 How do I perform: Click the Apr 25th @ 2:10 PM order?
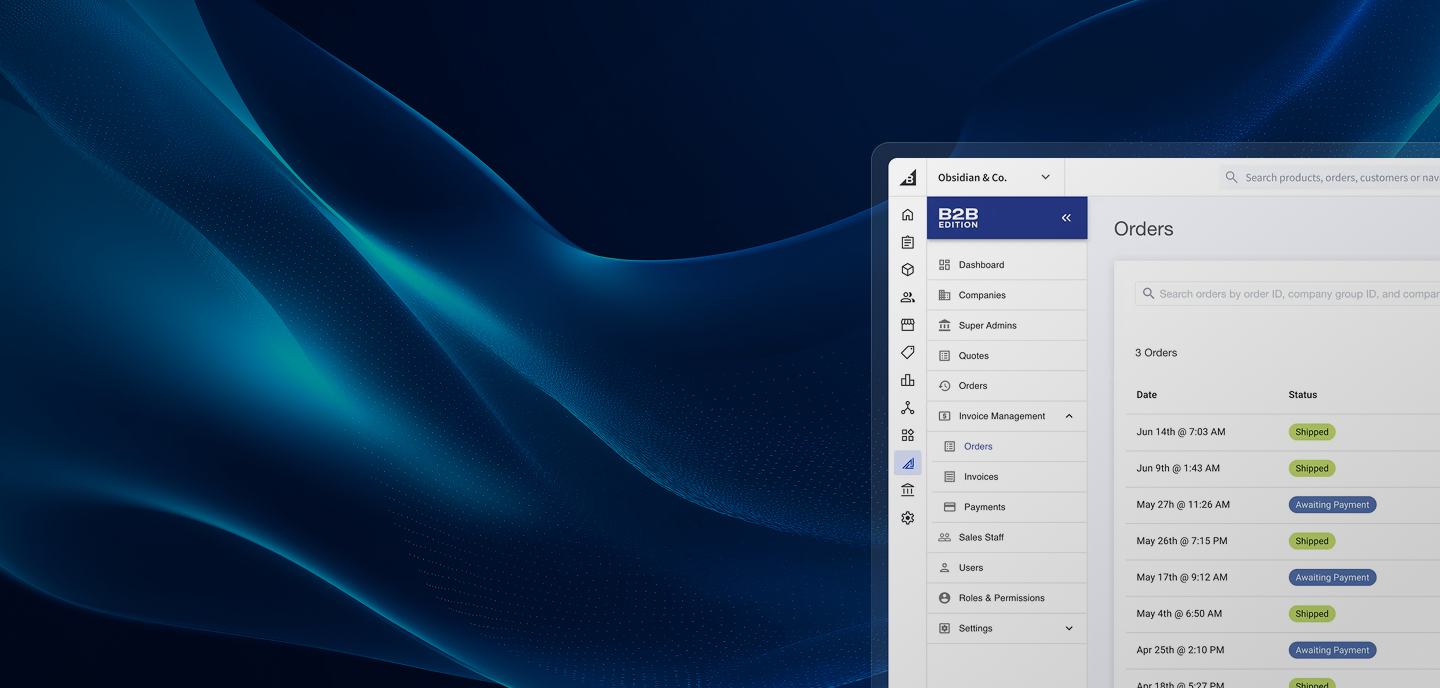click(x=1181, y=650)
